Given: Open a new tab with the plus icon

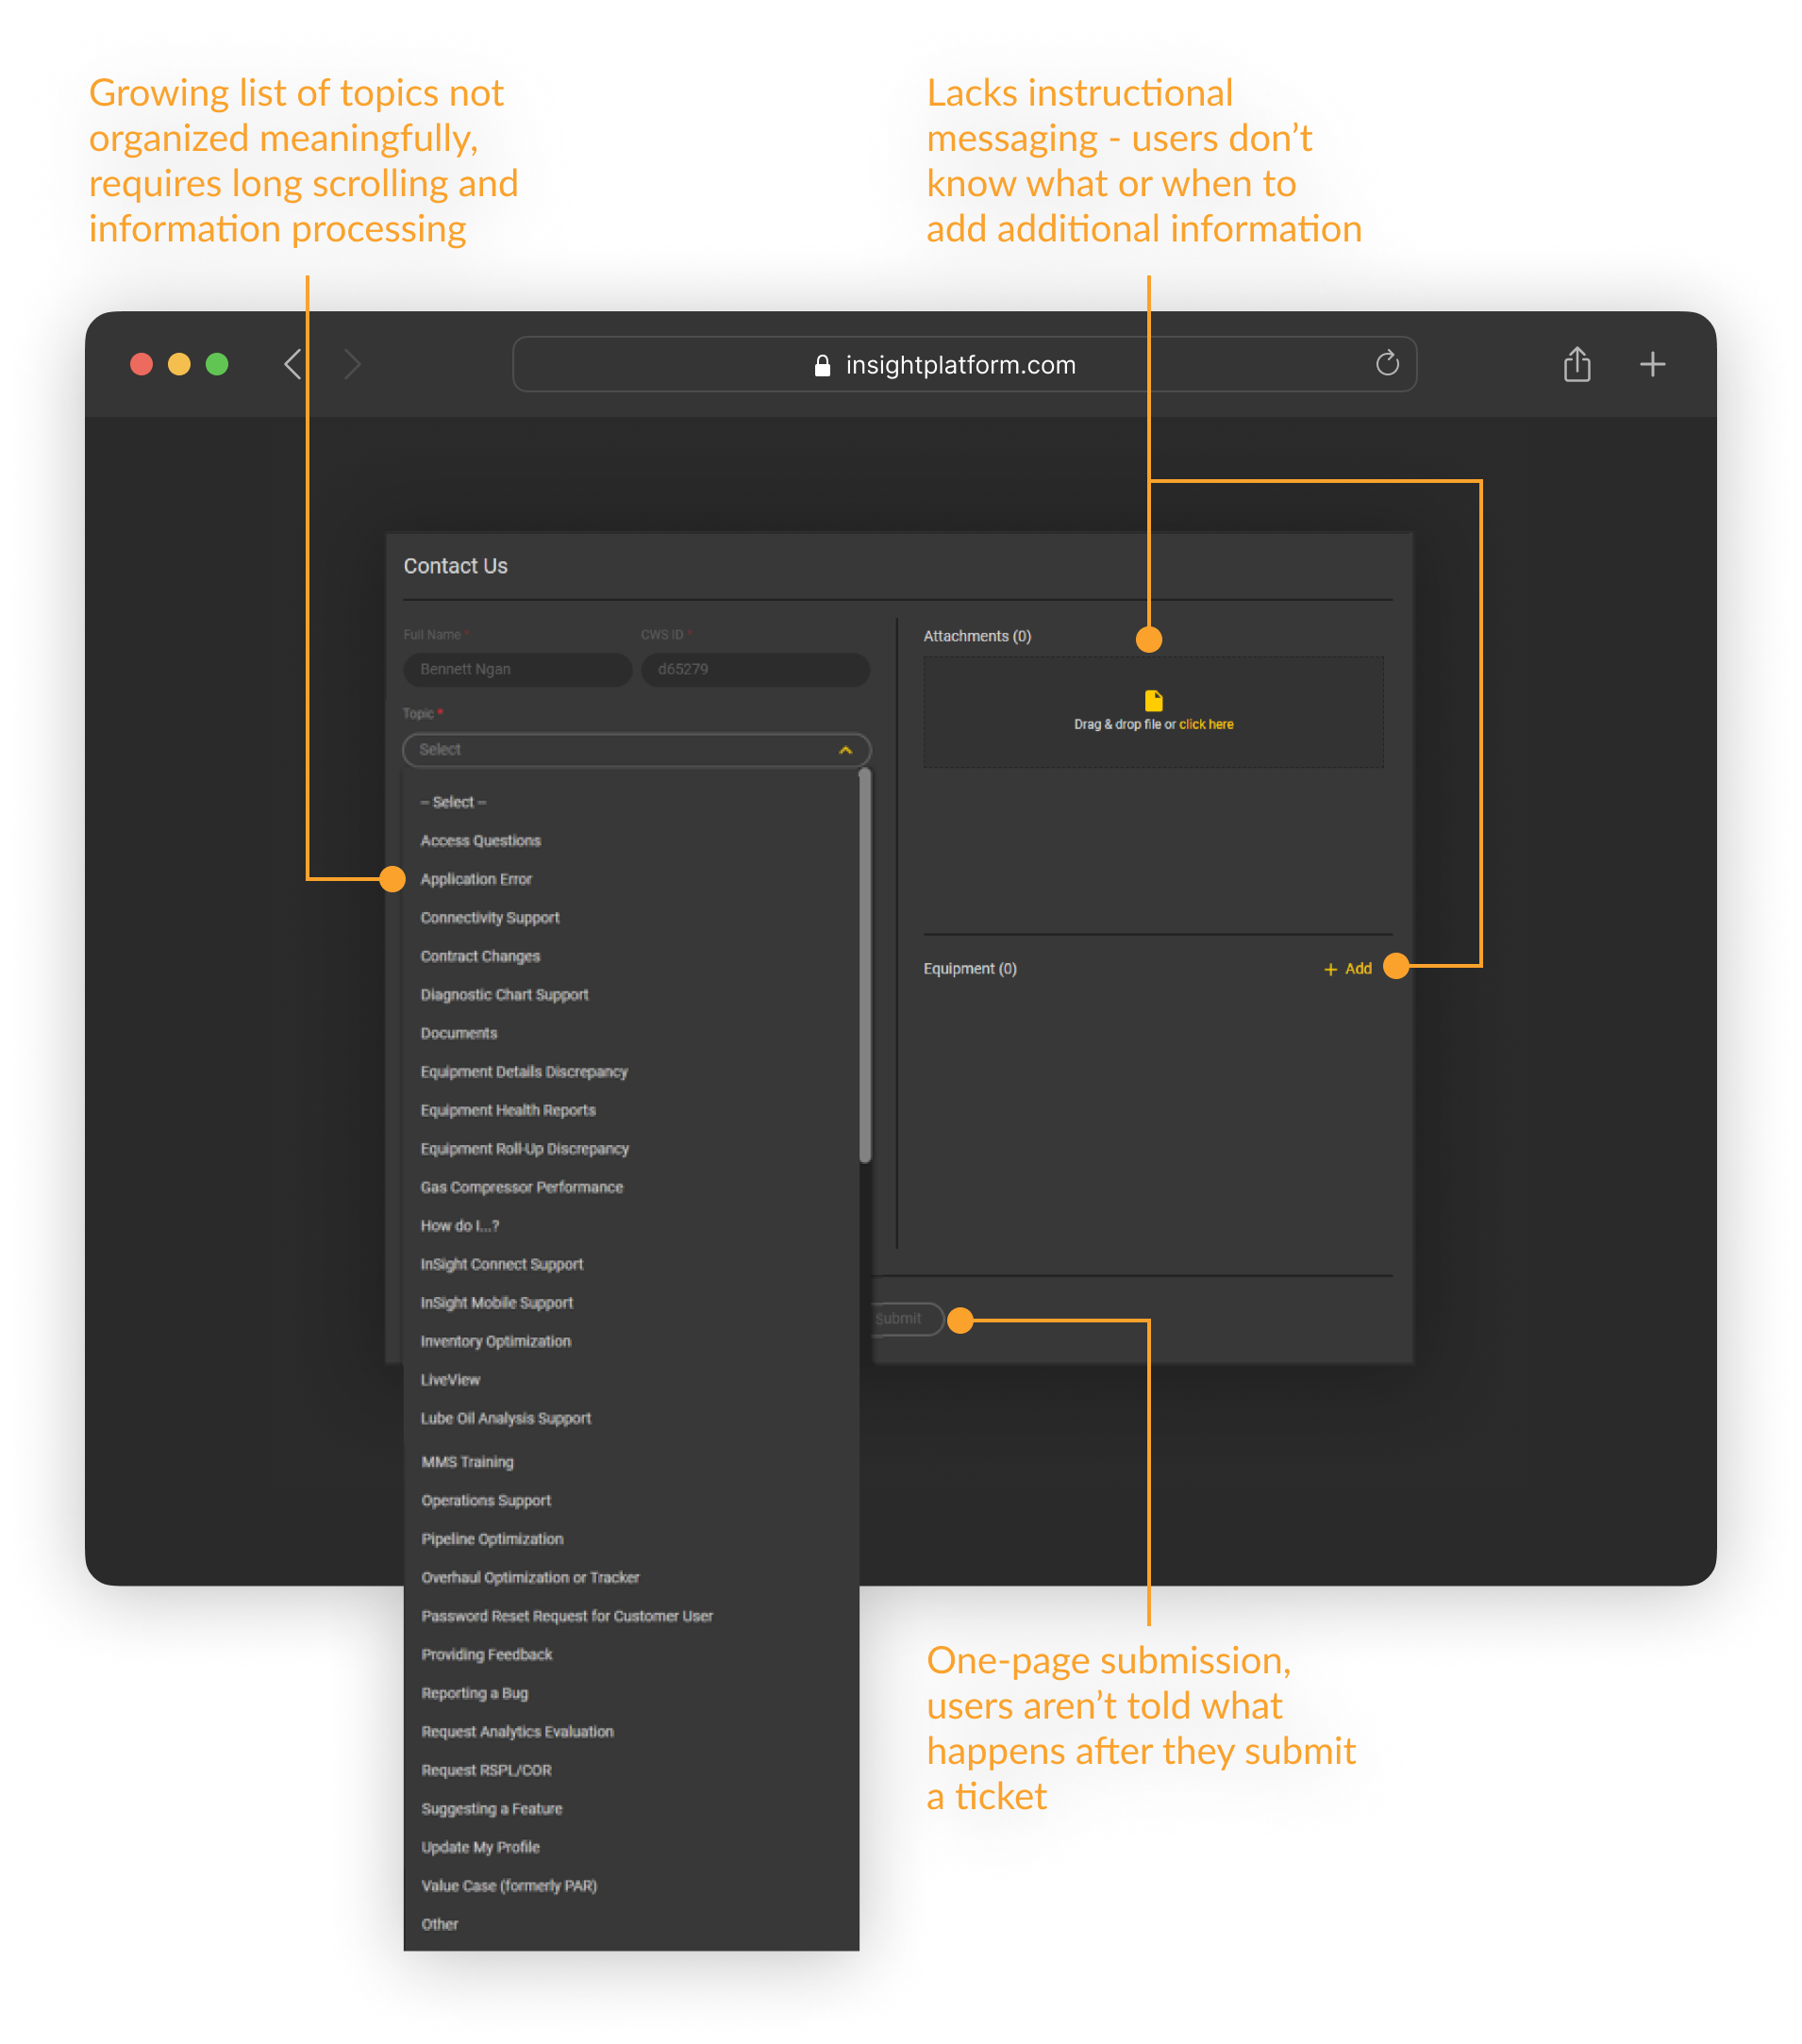Looking at the screenshot, I should 1652,364.
